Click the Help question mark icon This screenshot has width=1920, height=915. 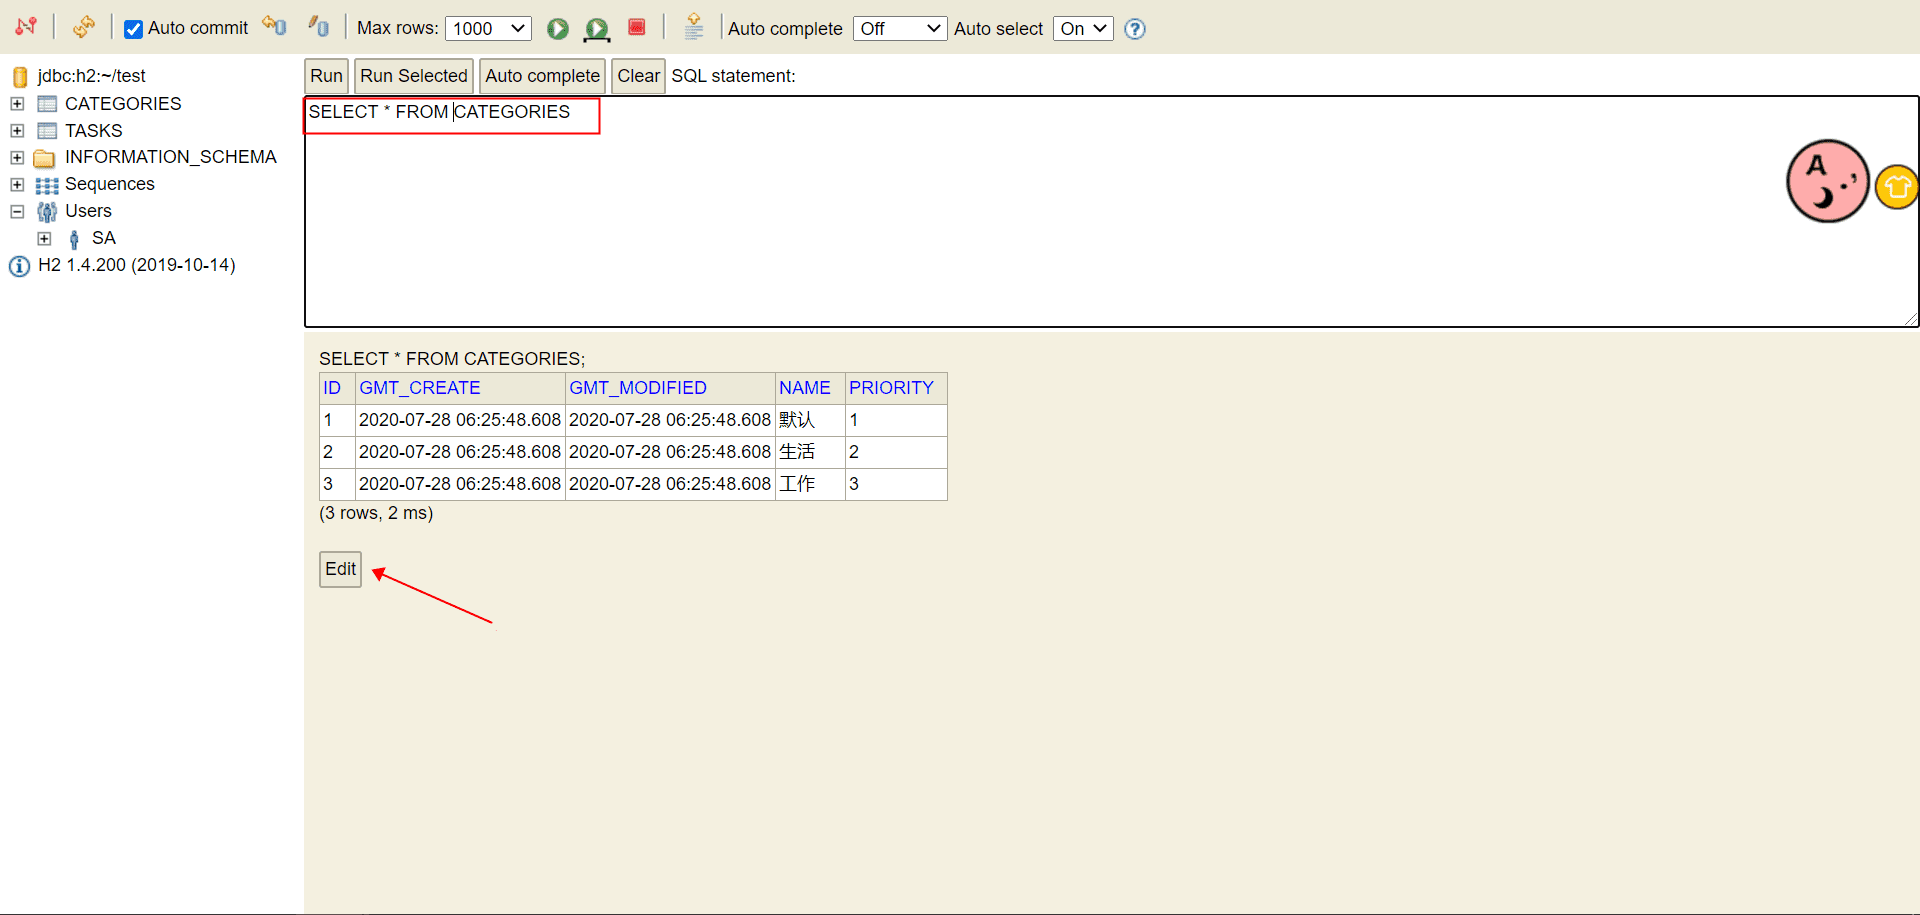pos(1135,29)
